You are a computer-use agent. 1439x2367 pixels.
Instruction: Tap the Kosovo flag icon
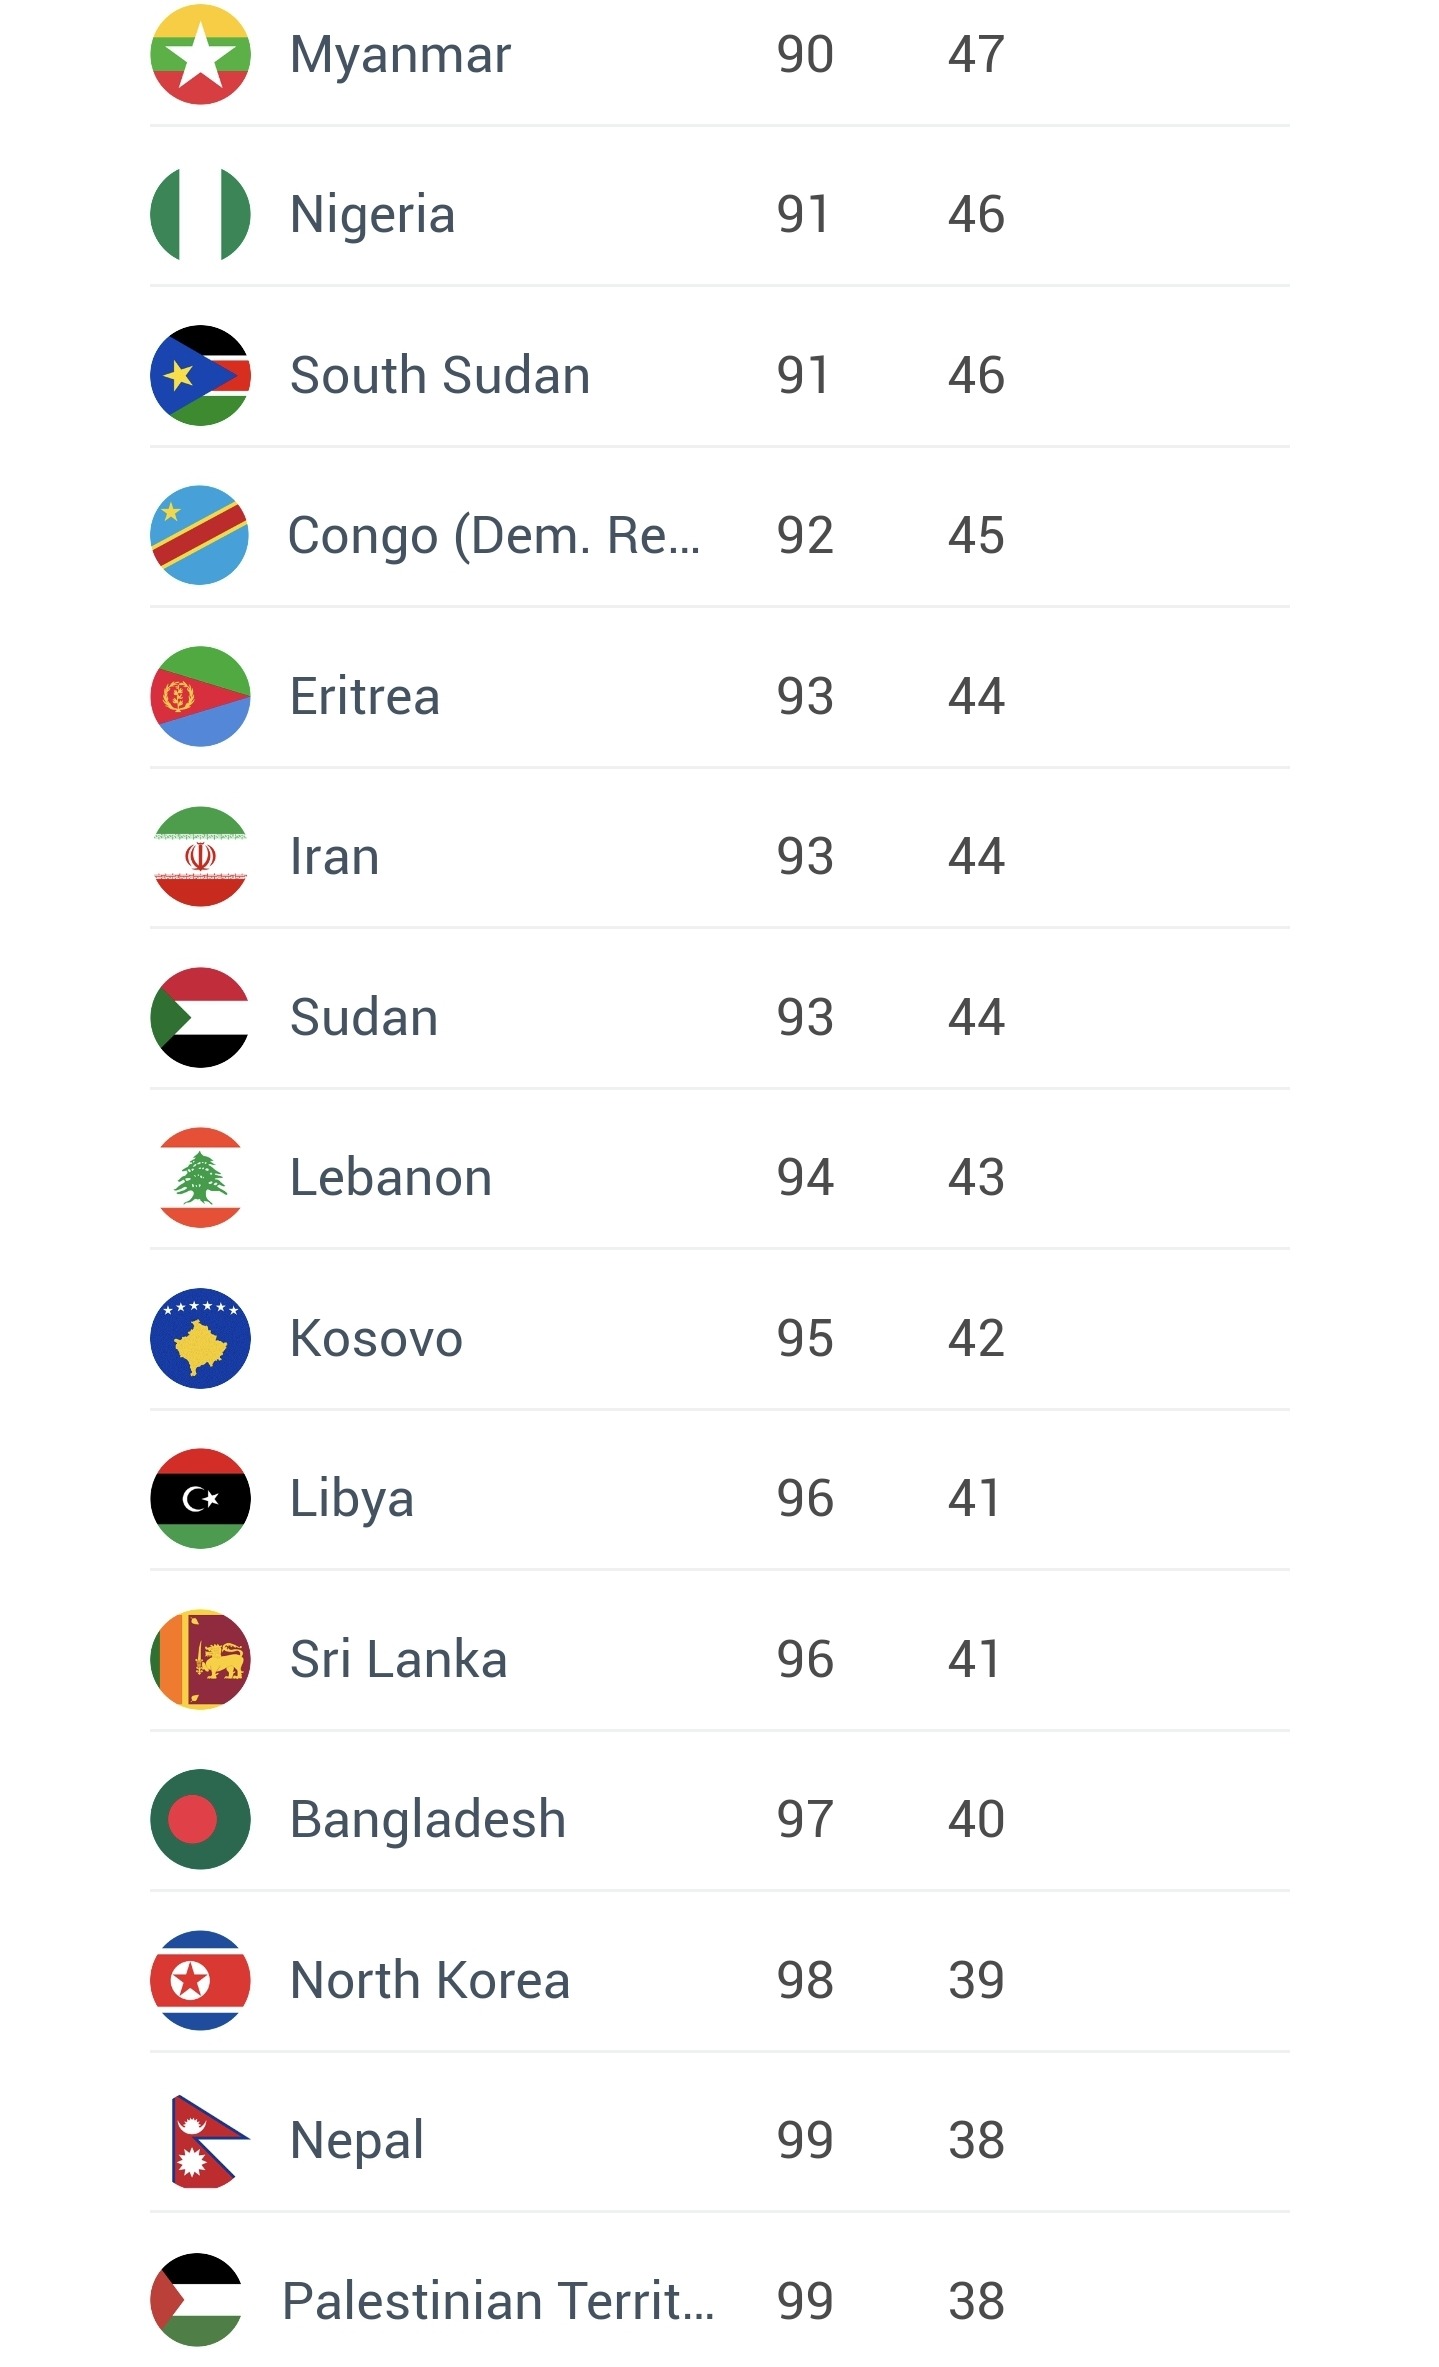coord(200,1338)
